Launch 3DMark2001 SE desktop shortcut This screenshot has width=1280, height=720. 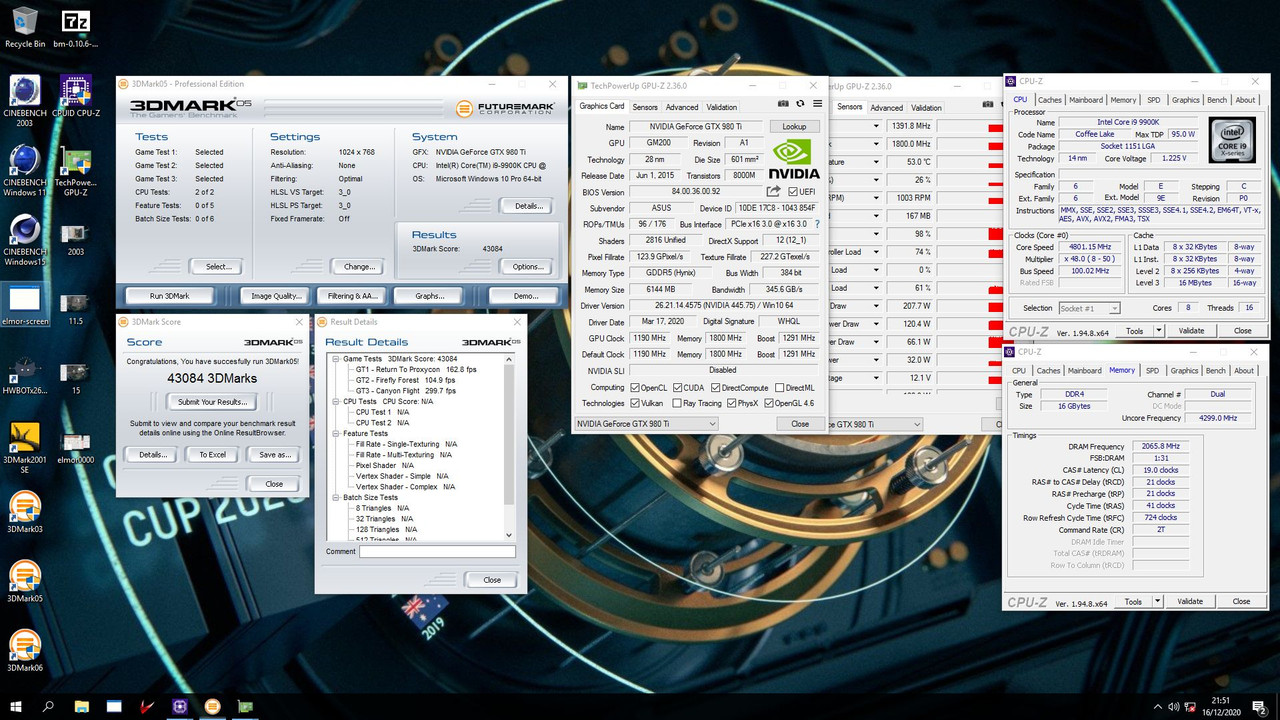pyautogui.click(x=25, y=446)
